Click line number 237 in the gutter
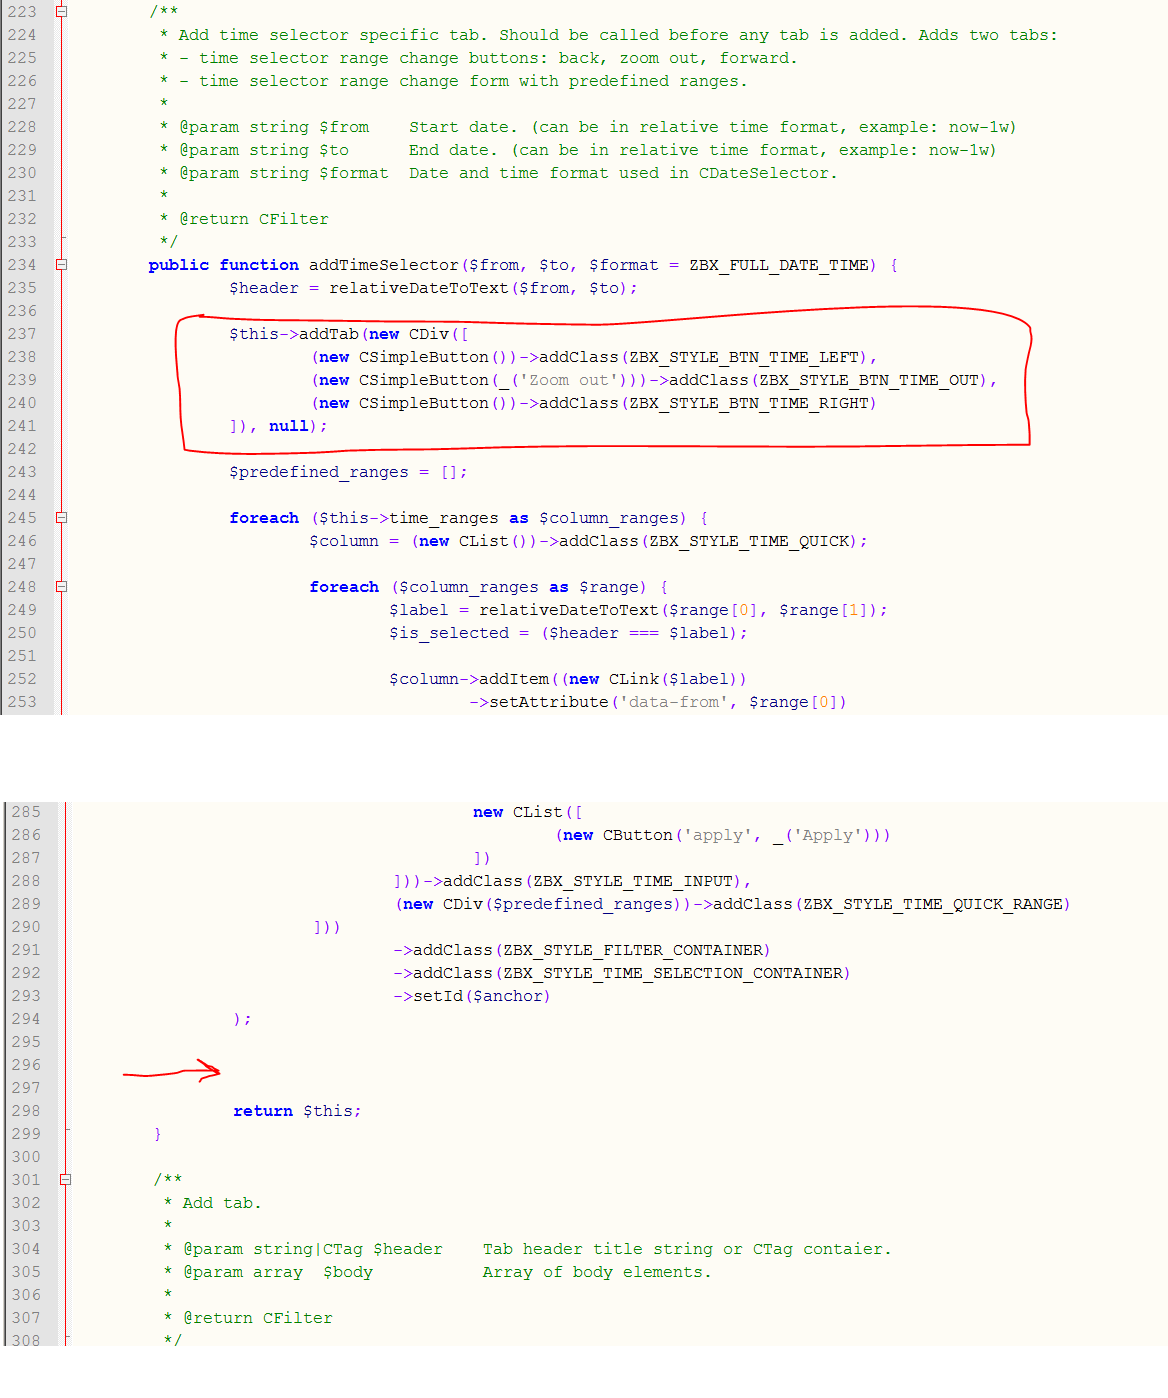The width and height of the screenshot is (1168, 1398). point(25,334)
